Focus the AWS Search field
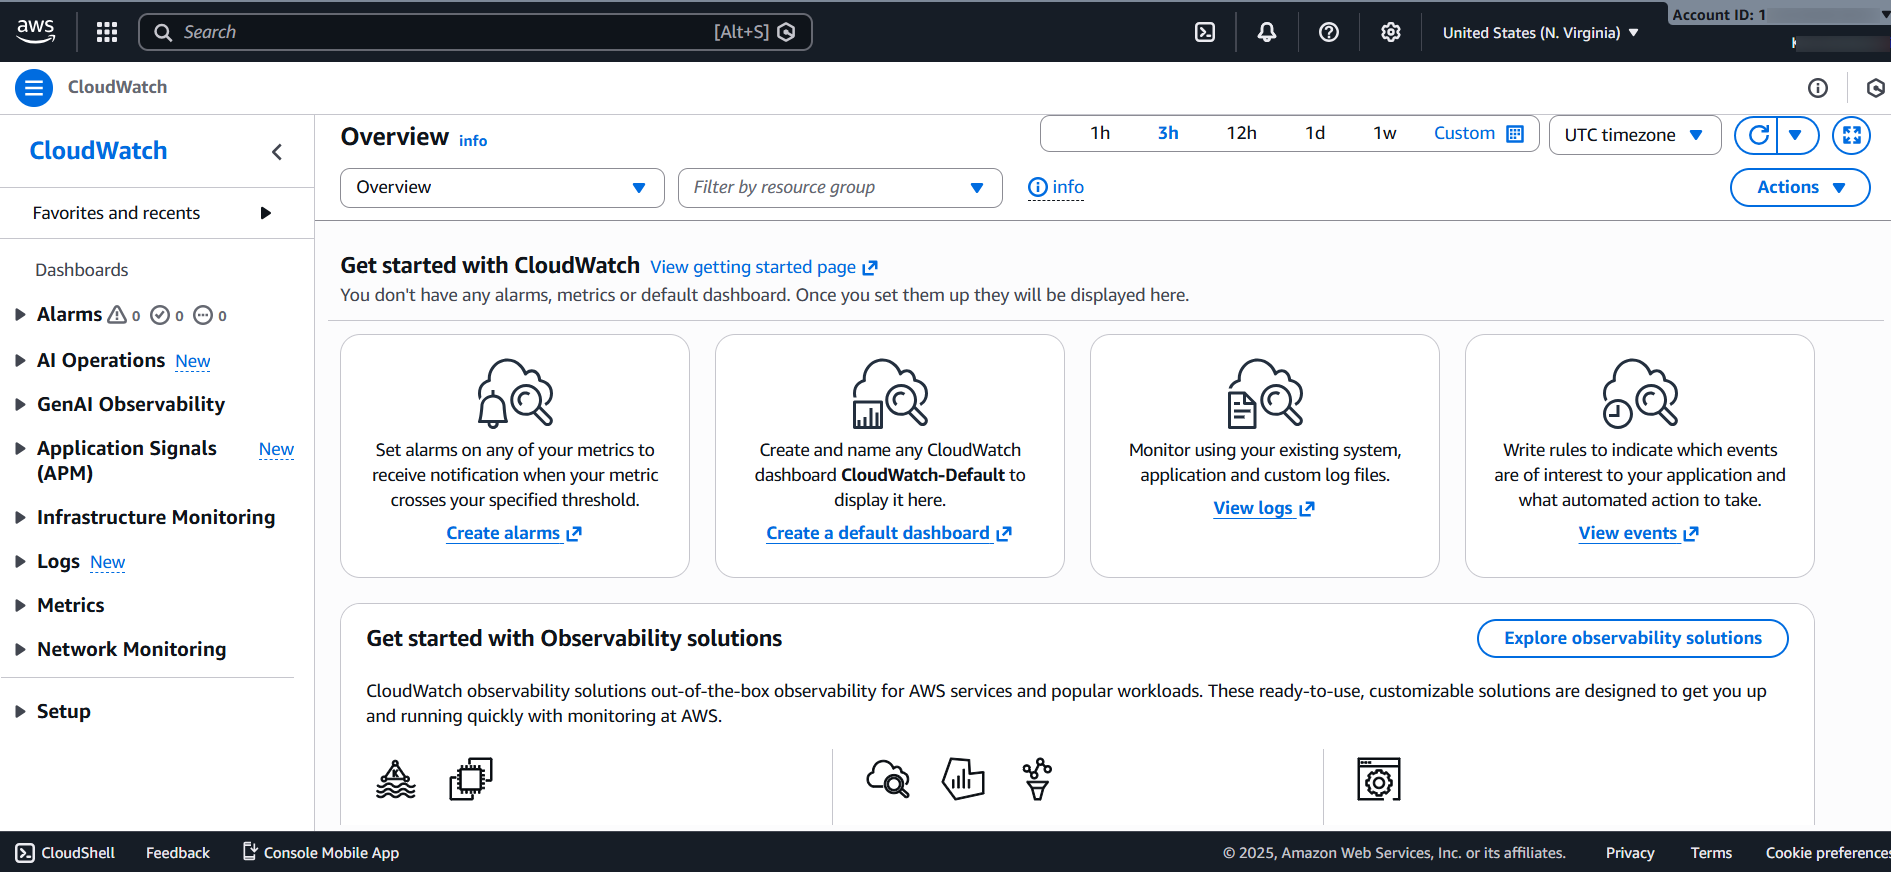Screen dimensions: 1891x872 pyautogui.click(x=475, y=32)
